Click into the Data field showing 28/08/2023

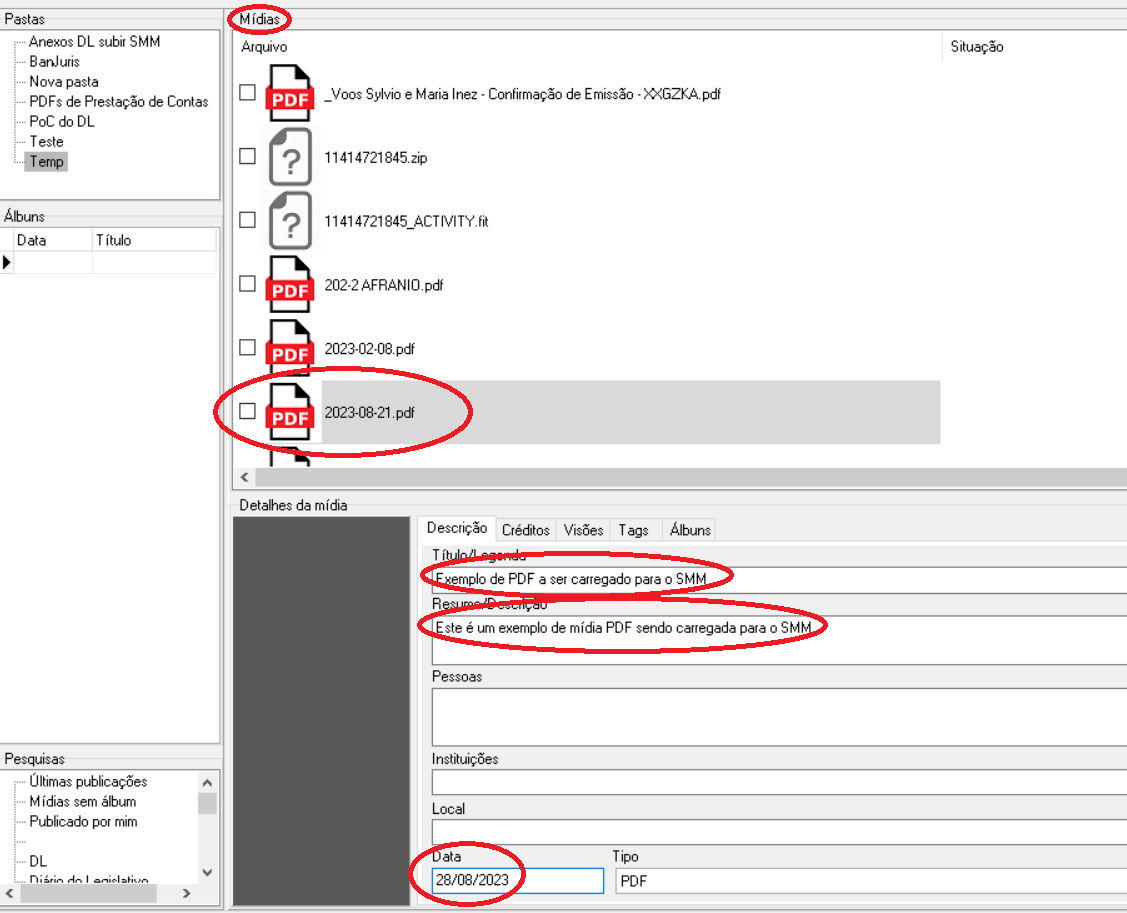518,880
